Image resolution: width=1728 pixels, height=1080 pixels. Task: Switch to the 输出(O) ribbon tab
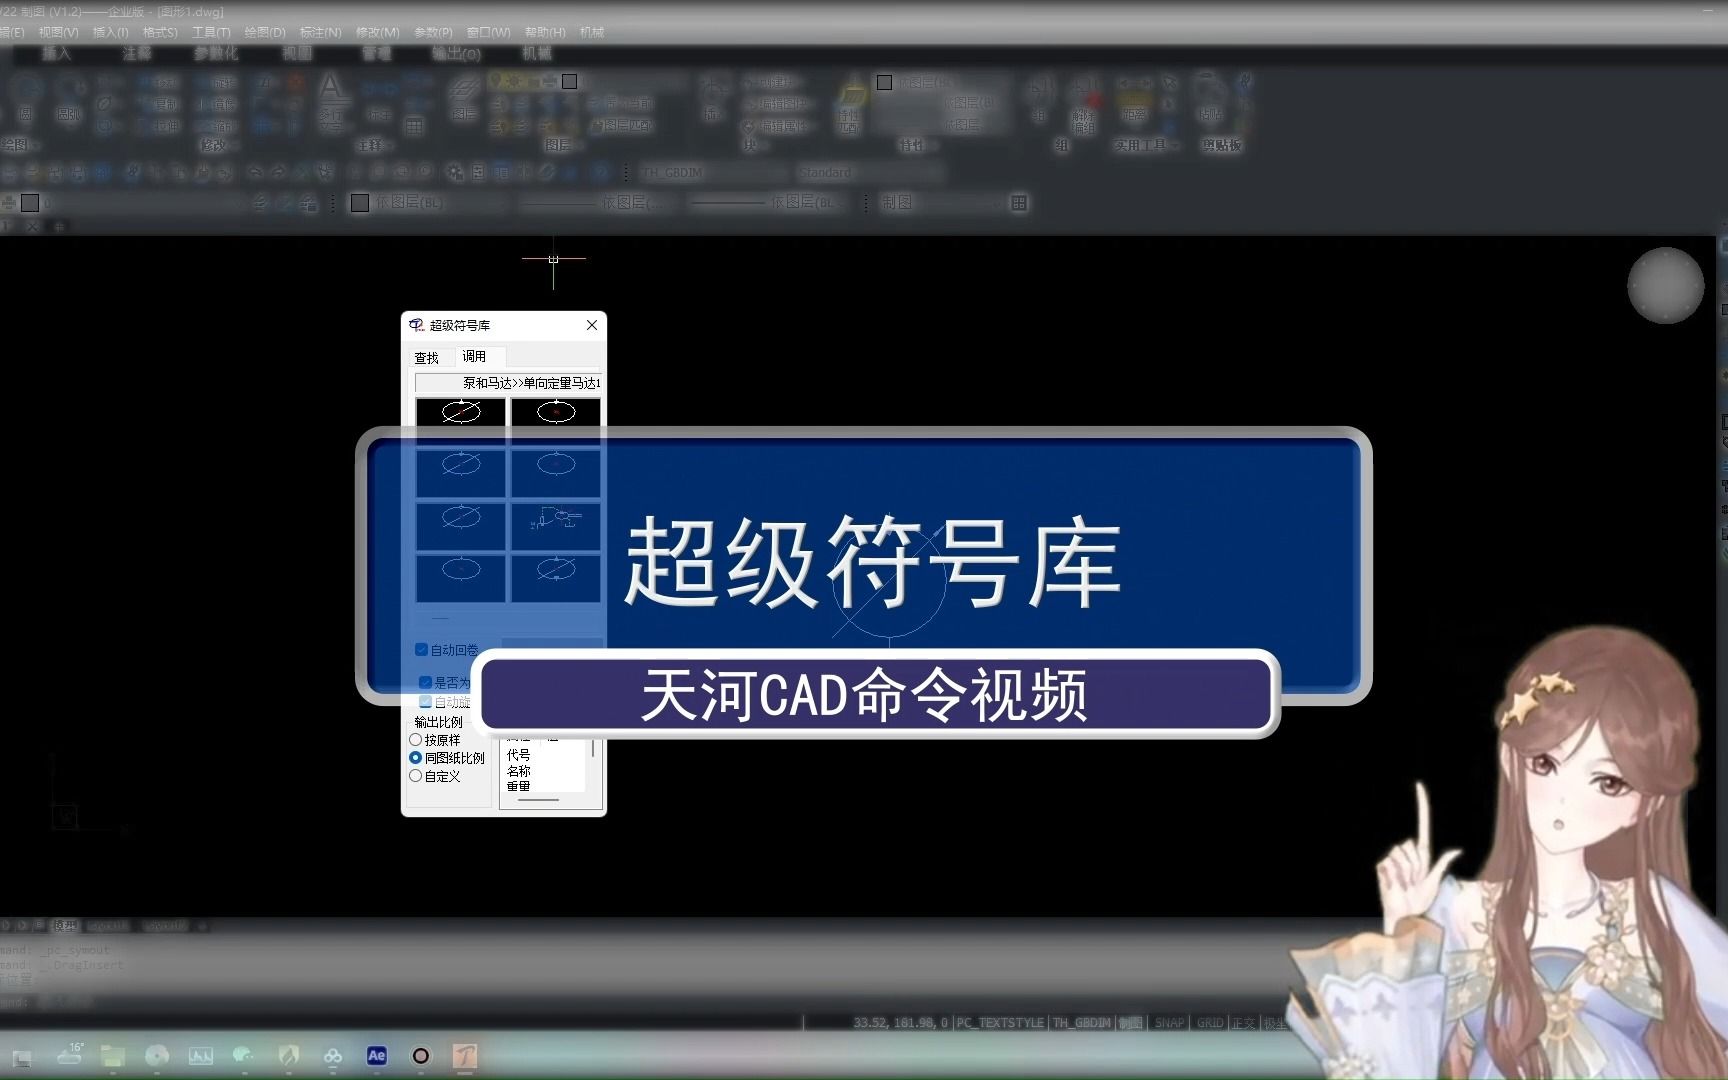(456, 53)
